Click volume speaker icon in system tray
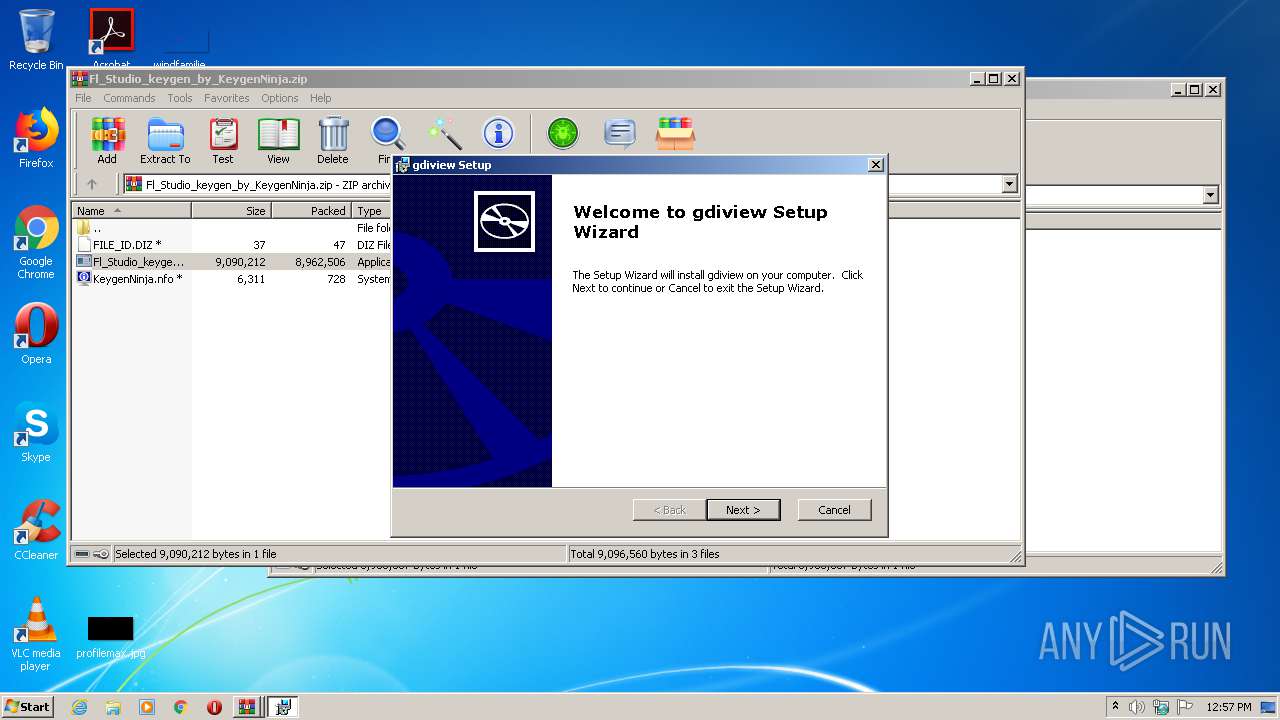Screen dimensions: 1280x720 click(1137, 707)
